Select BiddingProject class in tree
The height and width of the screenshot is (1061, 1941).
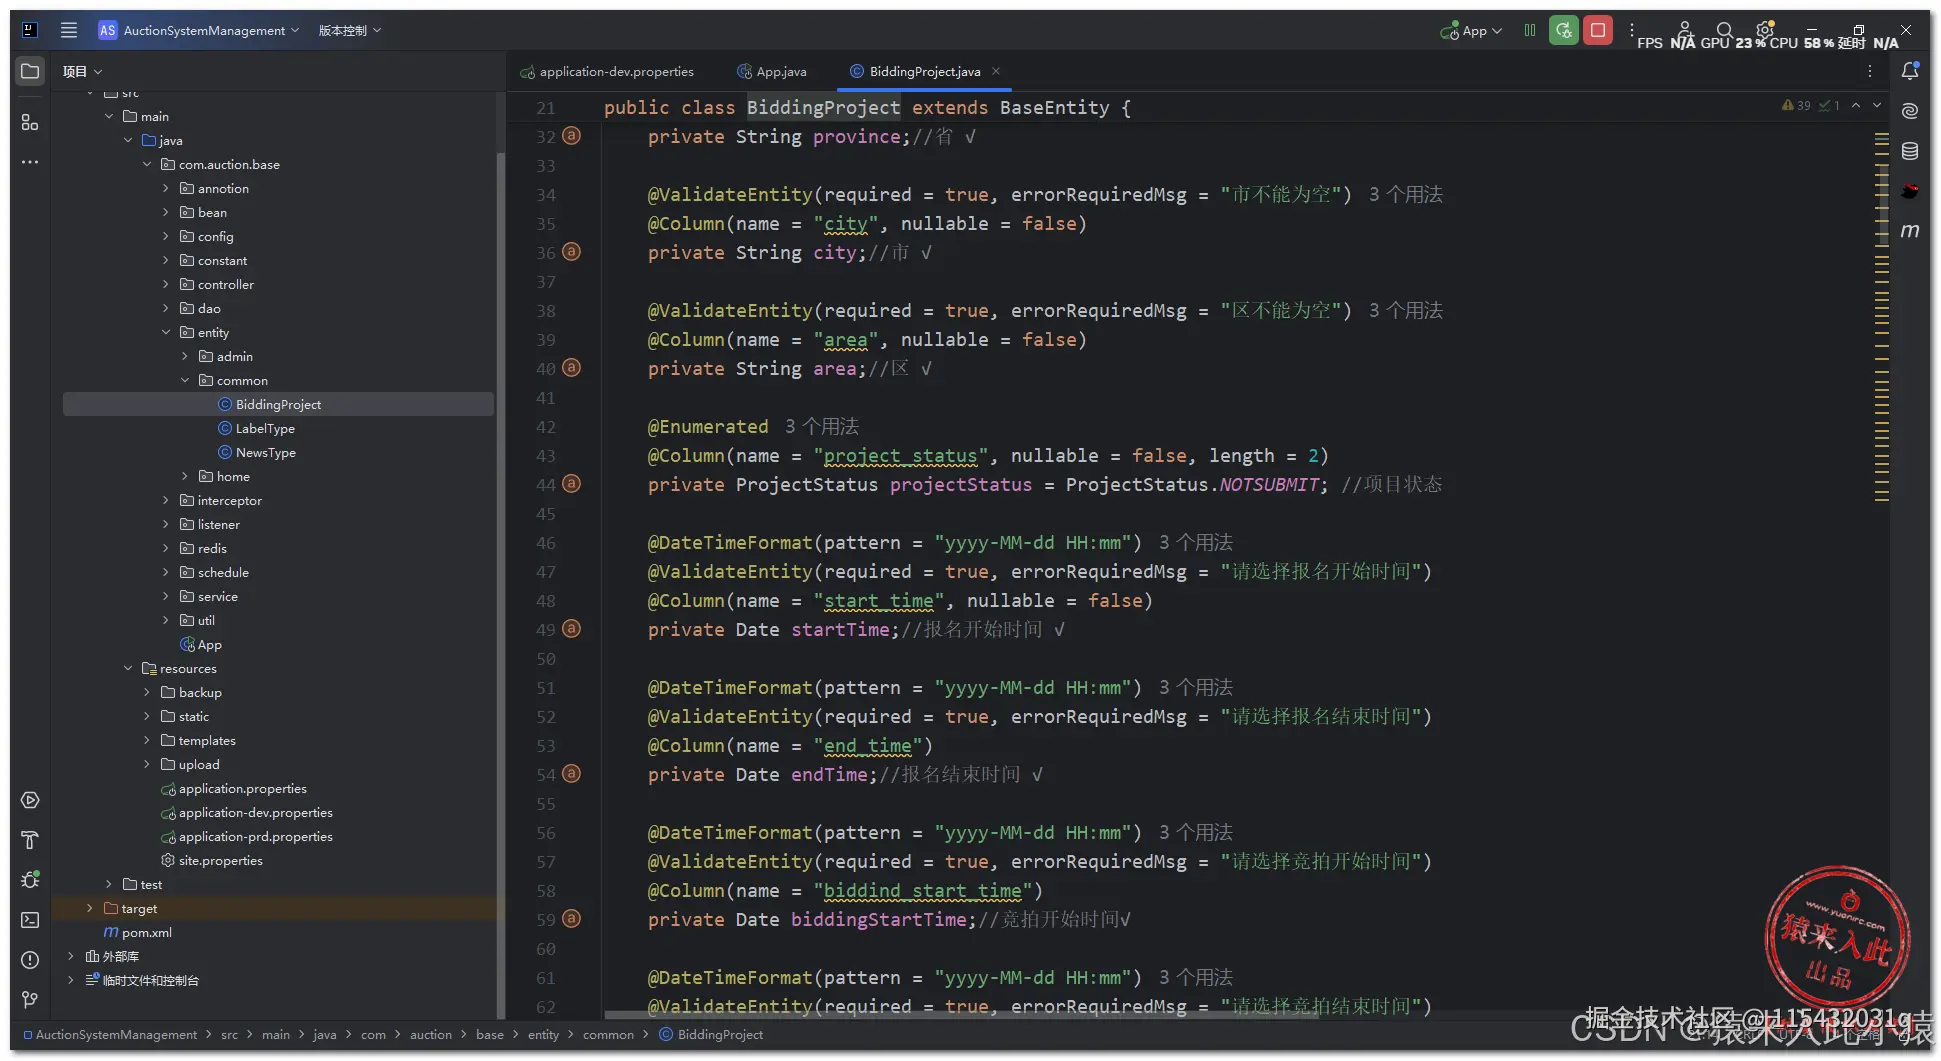coord(278,404)
